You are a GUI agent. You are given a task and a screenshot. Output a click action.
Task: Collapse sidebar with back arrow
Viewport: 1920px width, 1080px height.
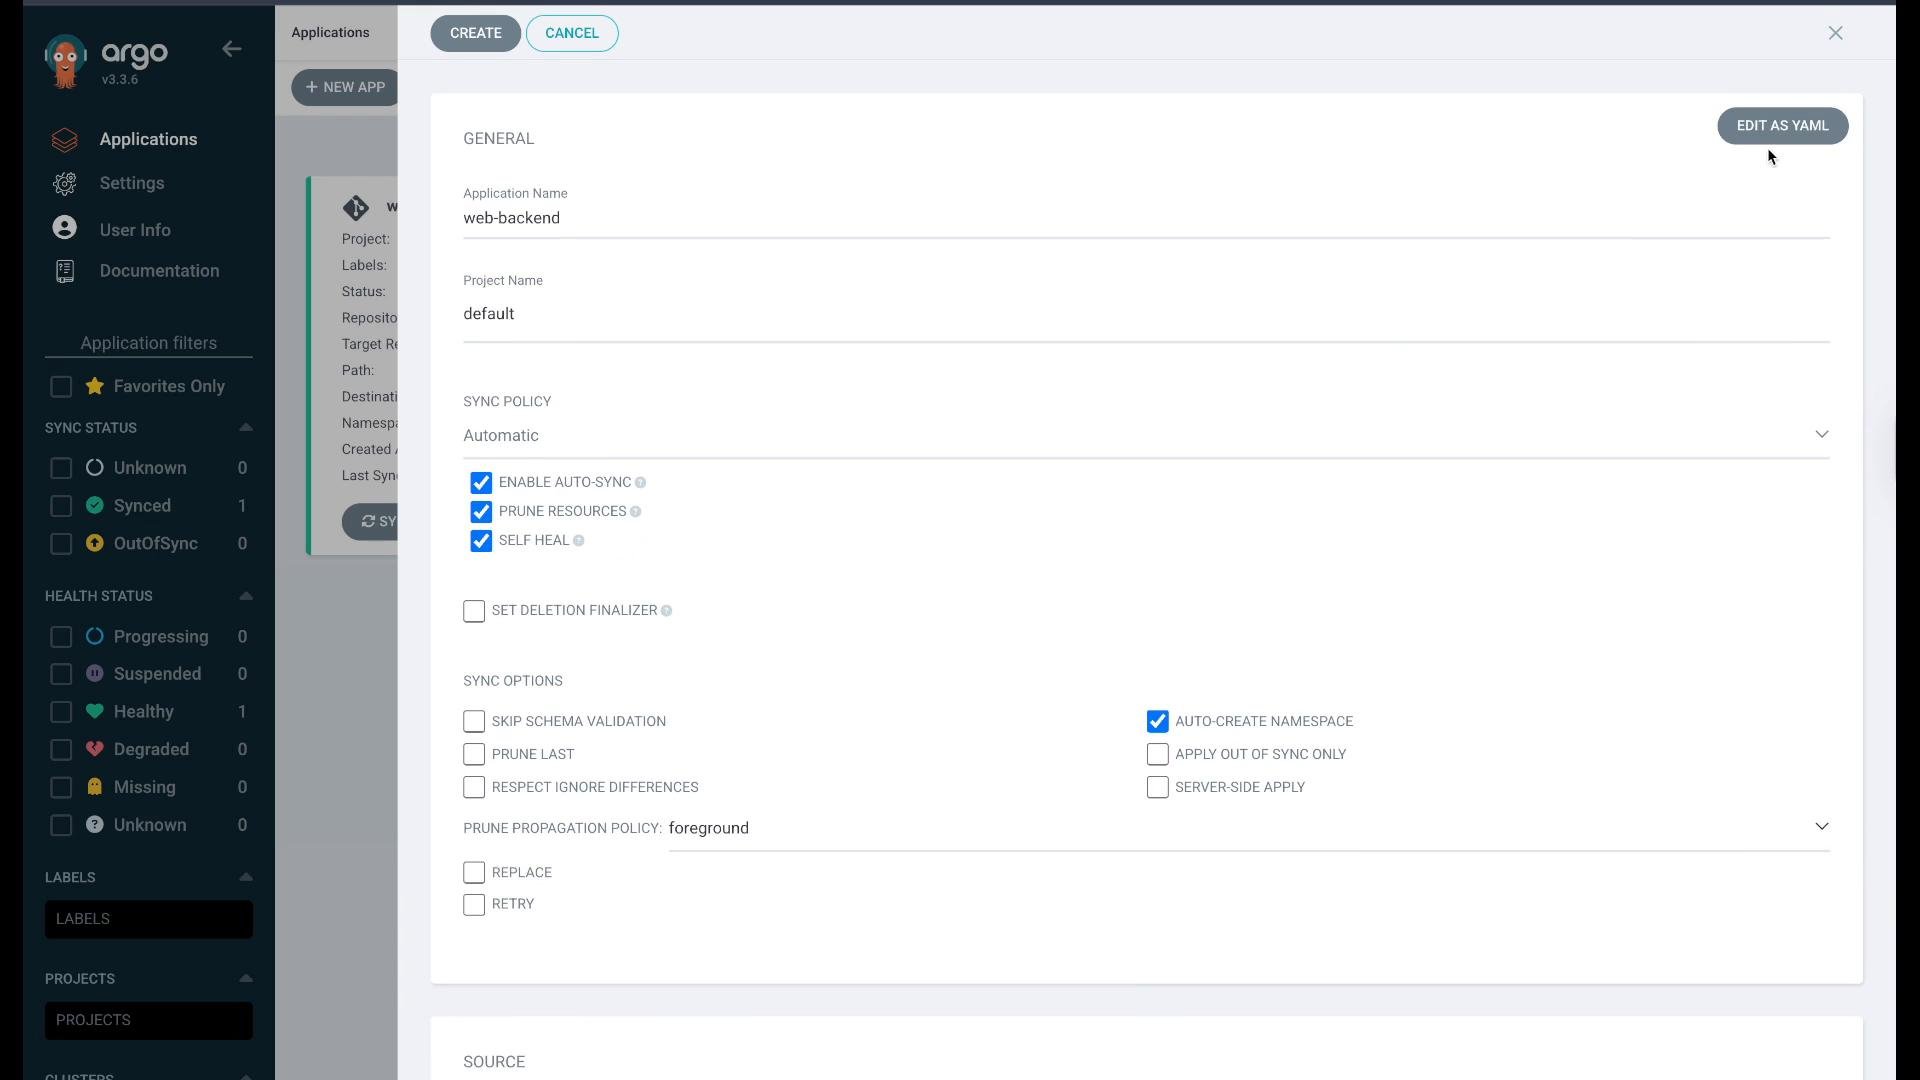click(x=232, y=49)
